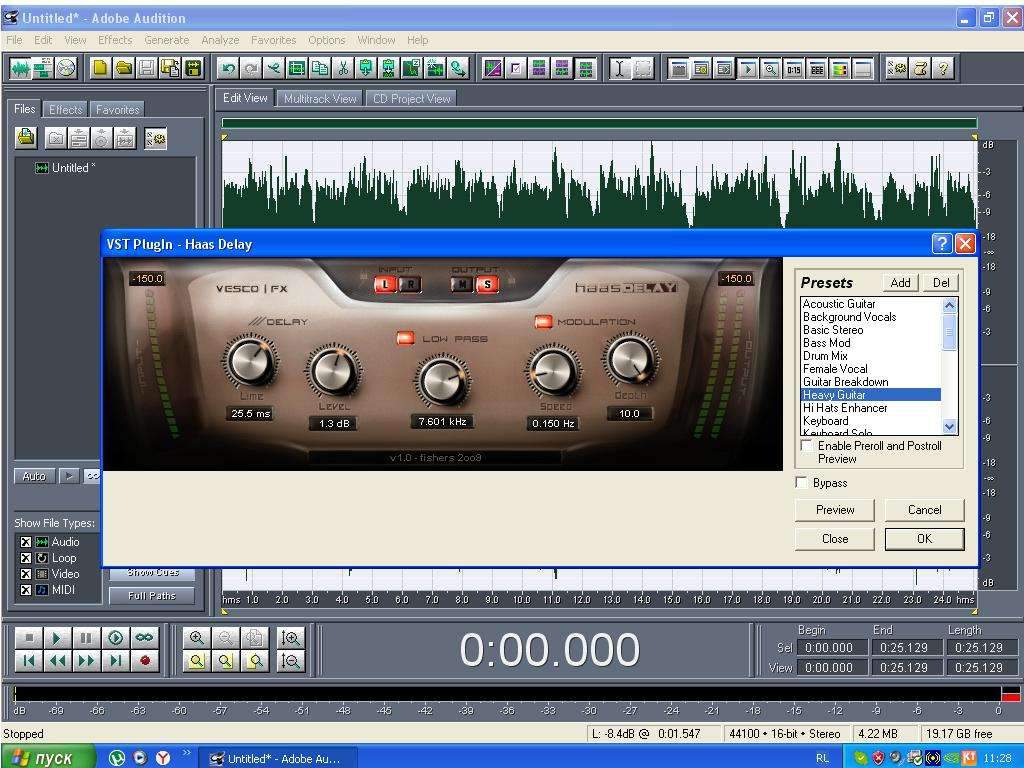
Task: Click the Zoom In Horizontally icon
Action: coord(197,637)
